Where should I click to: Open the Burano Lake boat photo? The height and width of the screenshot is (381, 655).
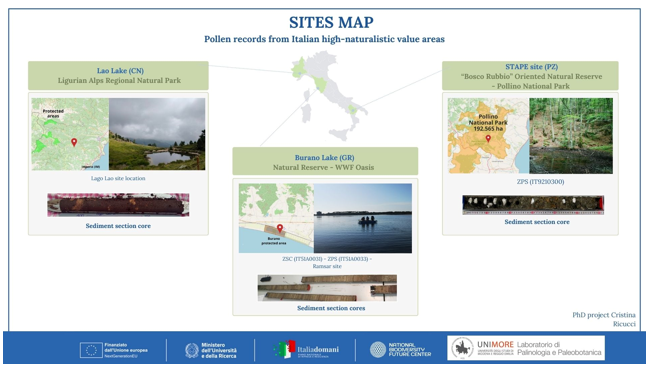[363, 218]
